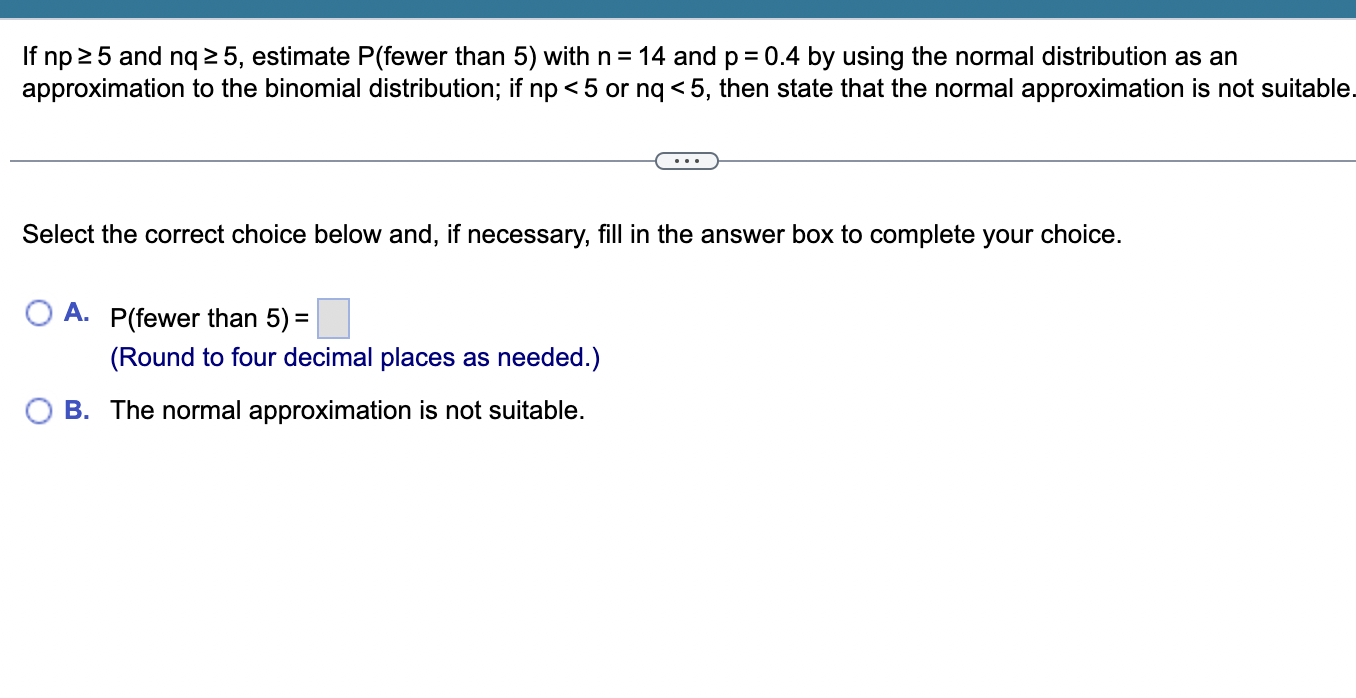Click the 'Round to four decimal places' hint text
This screenshot has height=698, width=1356.
[x=355, y=357]
